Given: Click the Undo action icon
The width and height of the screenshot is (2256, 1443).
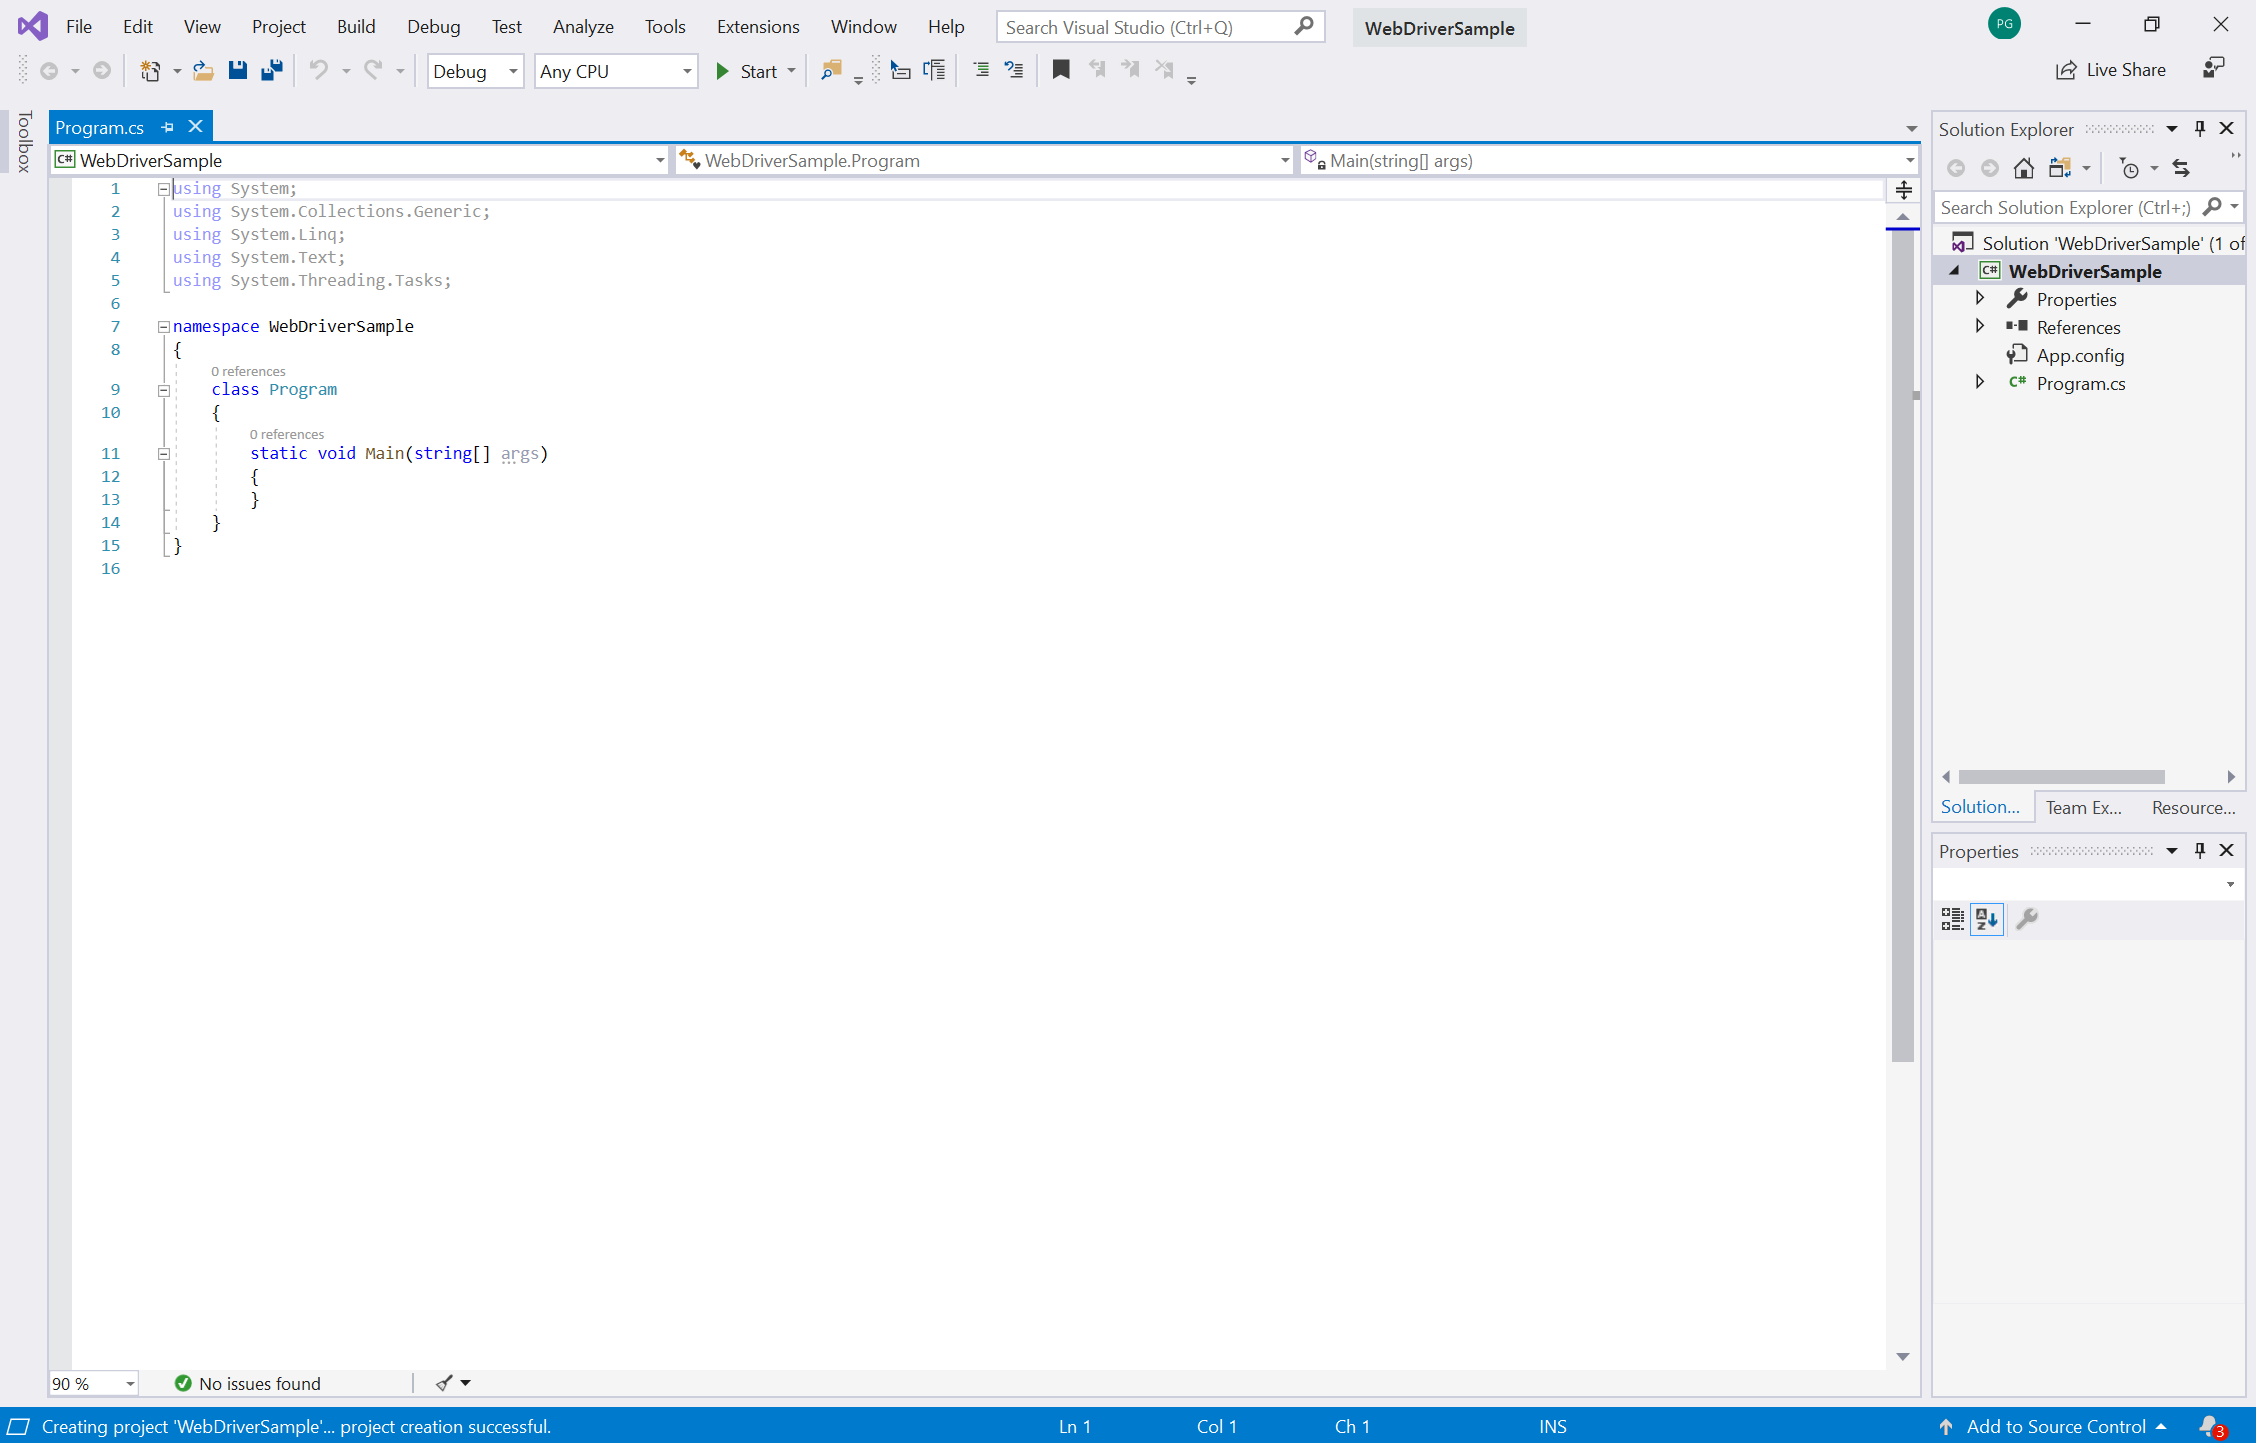Looking at the screenshot, I should tap(322, 71).
